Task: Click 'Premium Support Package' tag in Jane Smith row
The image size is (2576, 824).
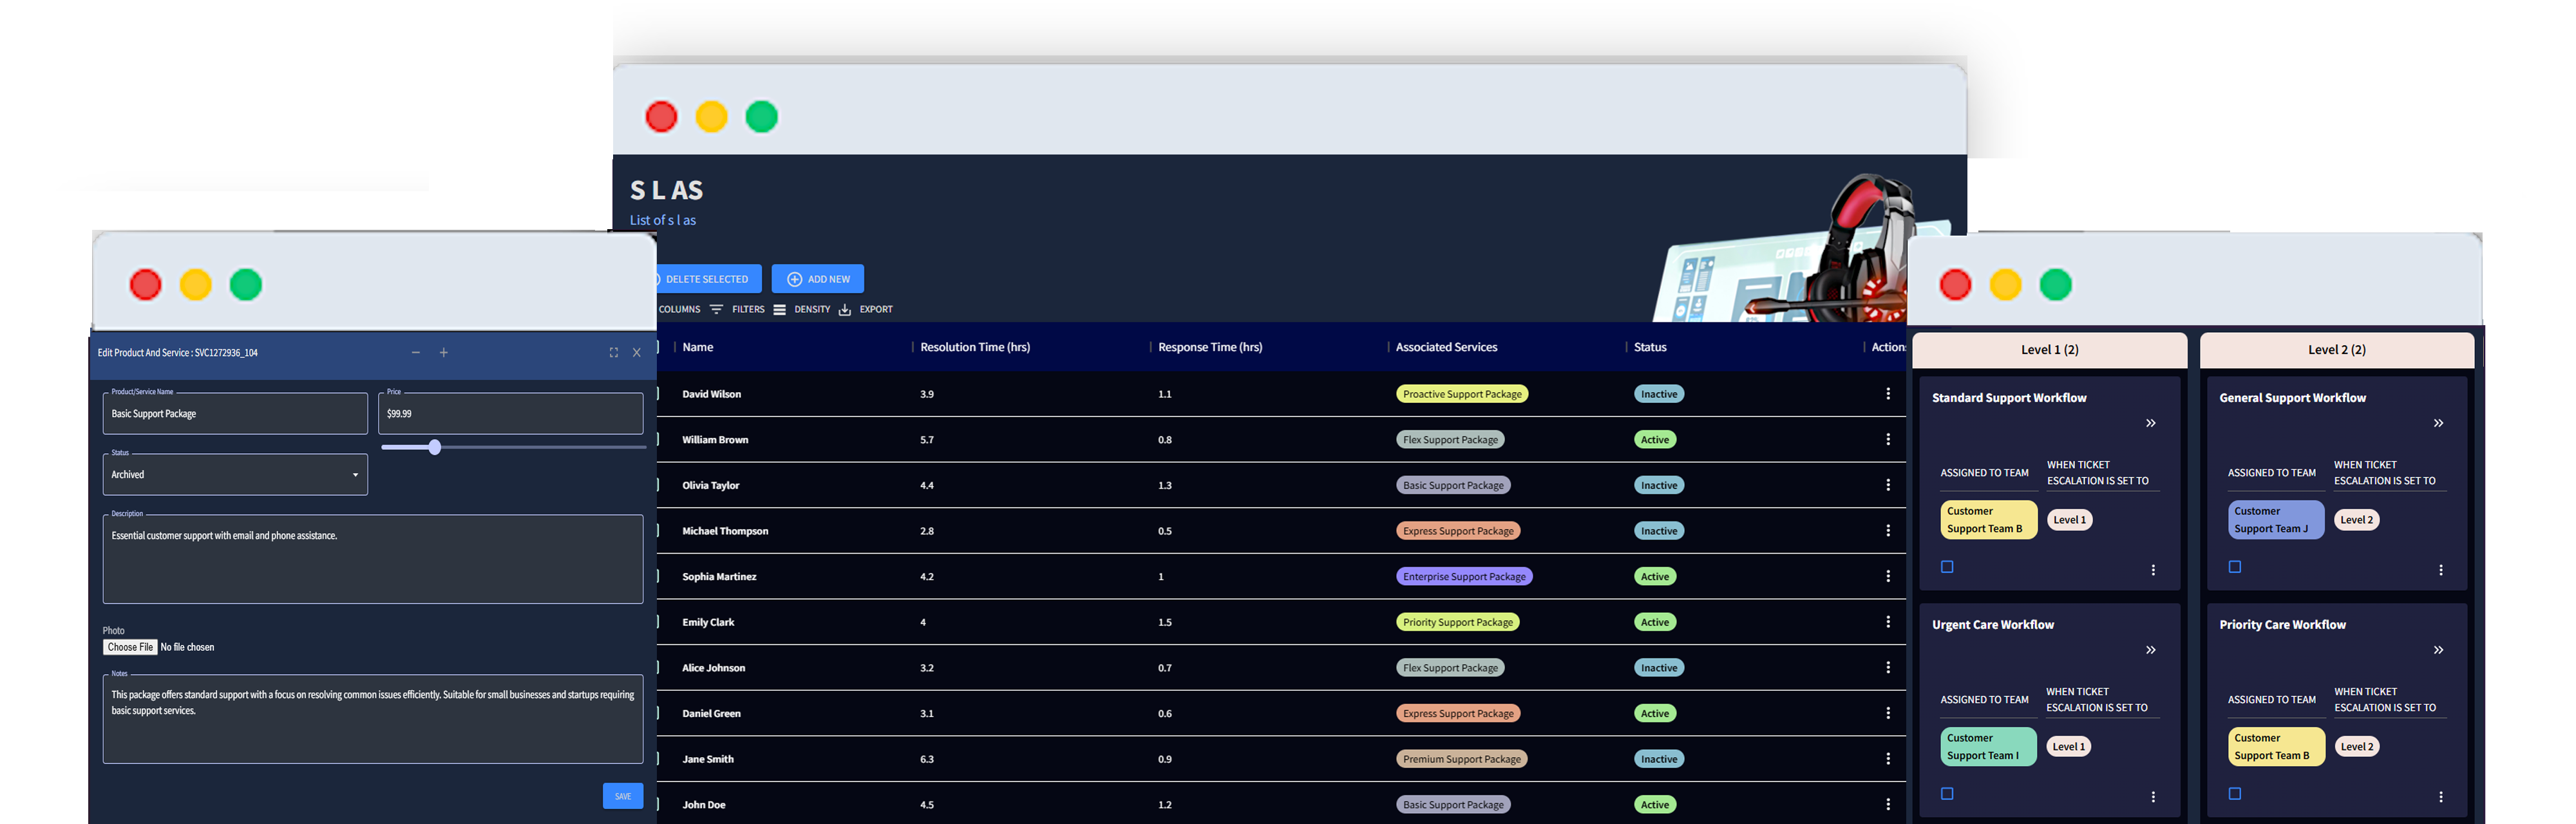Action: [x=1461, y=759]
